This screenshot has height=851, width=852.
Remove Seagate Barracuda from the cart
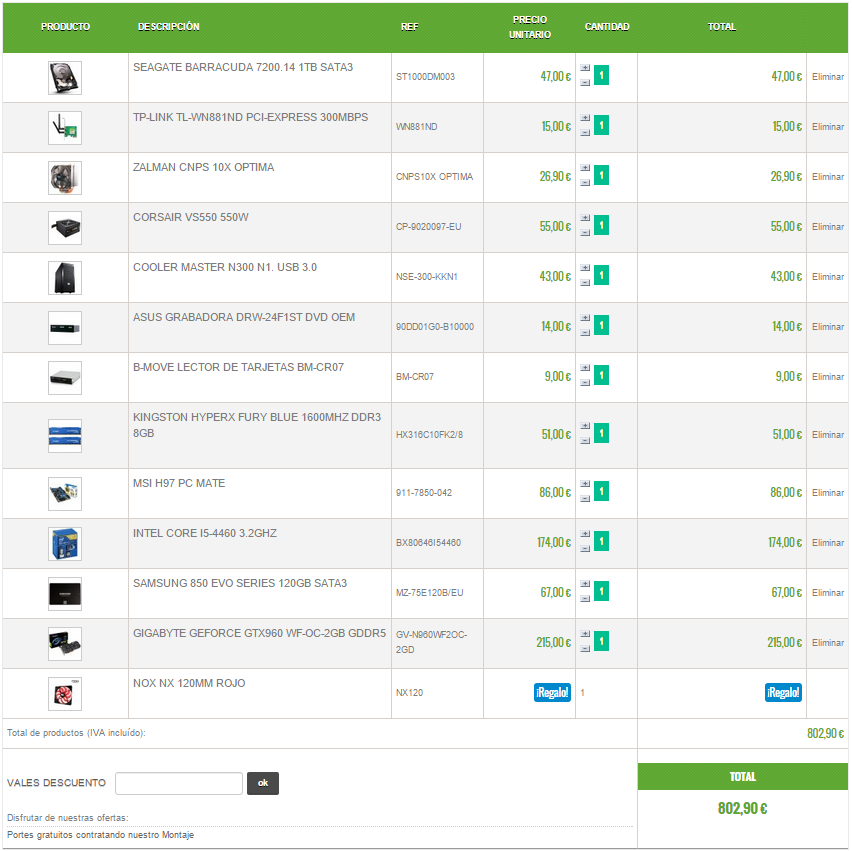pyautogui.click(x=828, y=77)
